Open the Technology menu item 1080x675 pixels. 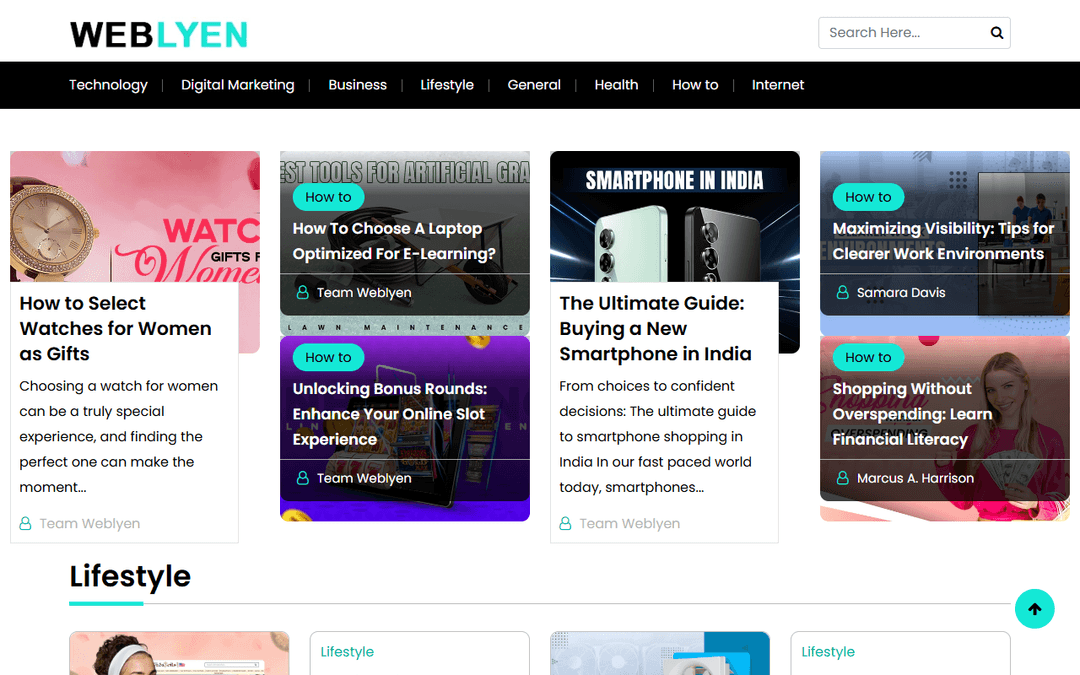pos(108,85)
